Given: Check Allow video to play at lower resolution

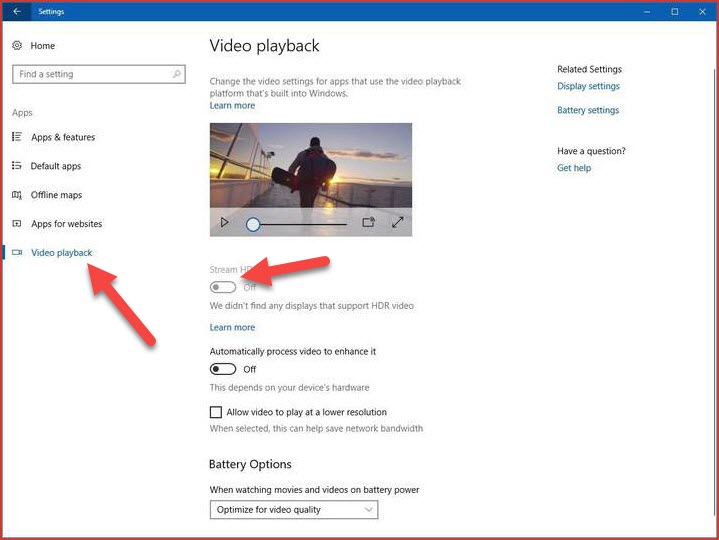Looking at the screenshot, I should [x=216, y=412].
